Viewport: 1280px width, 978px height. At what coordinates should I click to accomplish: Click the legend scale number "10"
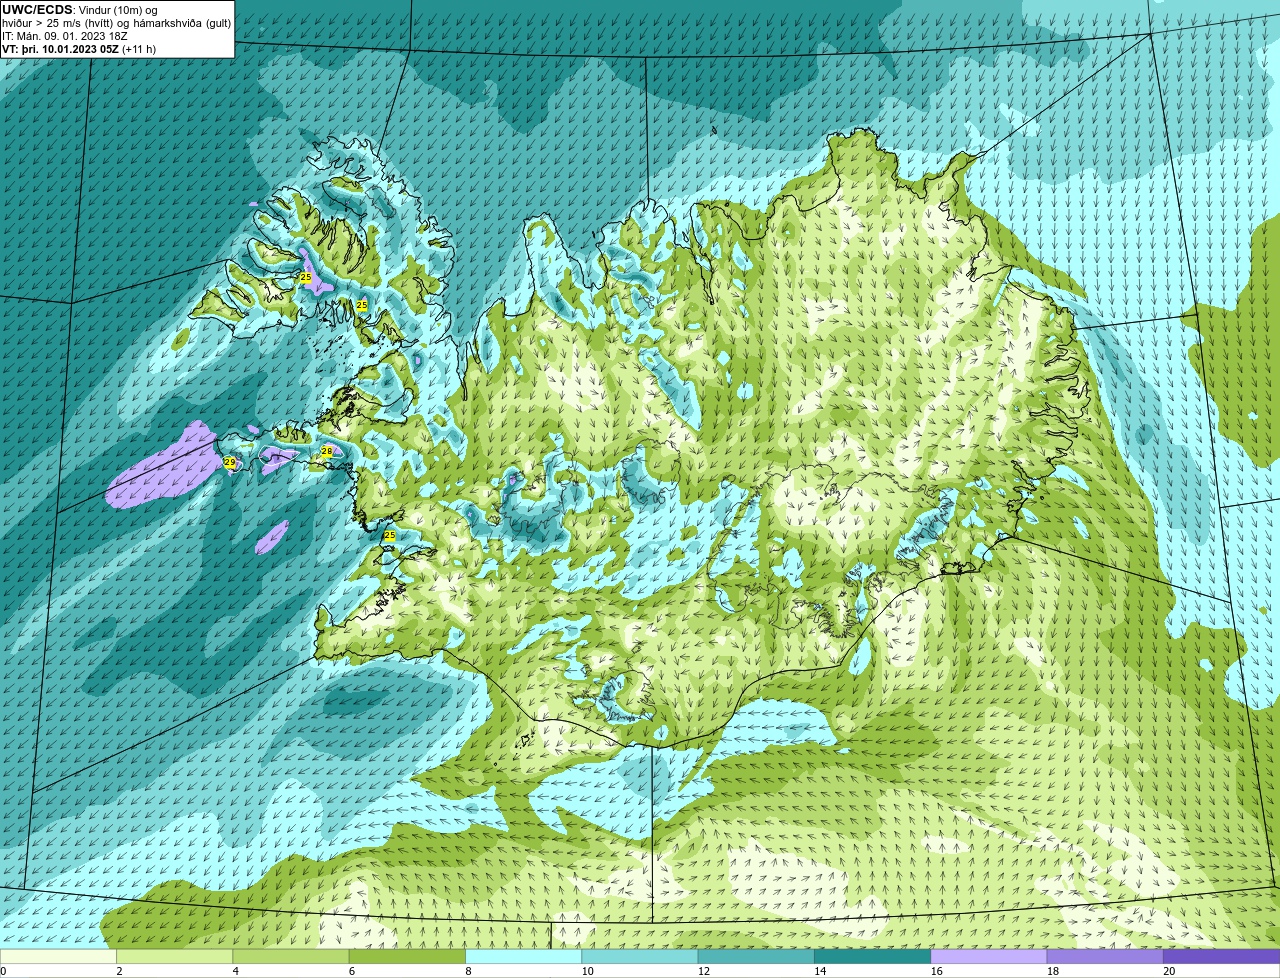point(586,971)
